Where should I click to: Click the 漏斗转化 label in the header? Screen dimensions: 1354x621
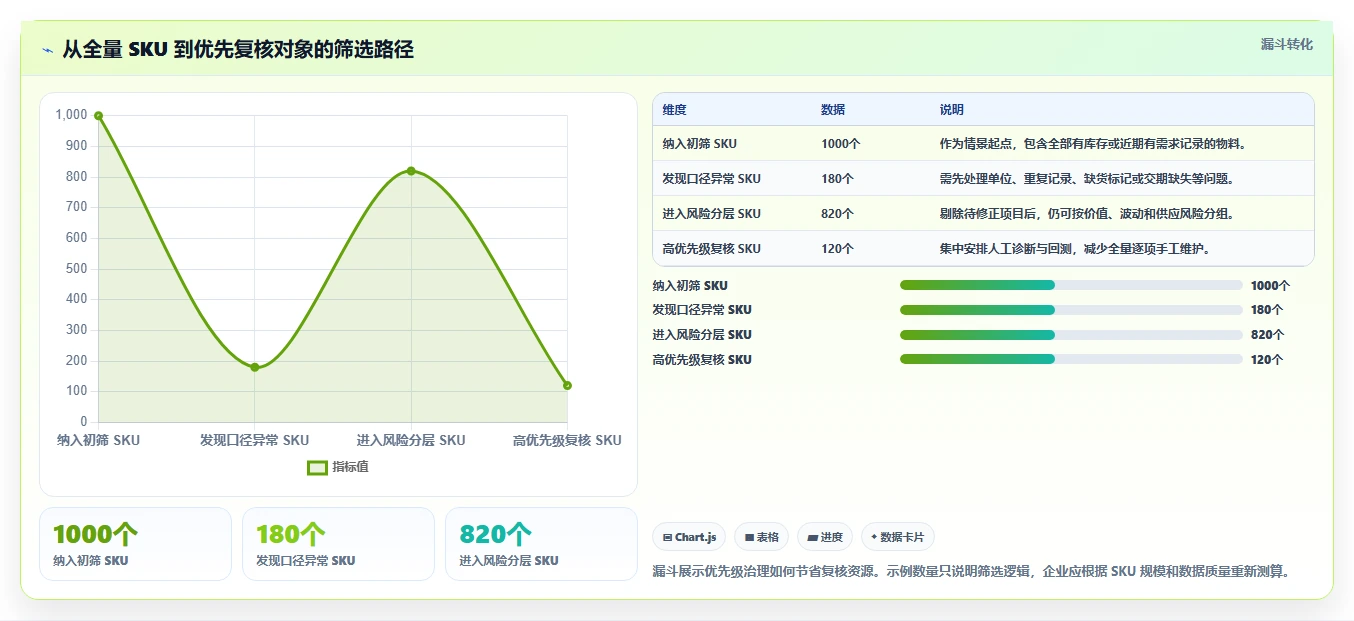coord(1286,44)
